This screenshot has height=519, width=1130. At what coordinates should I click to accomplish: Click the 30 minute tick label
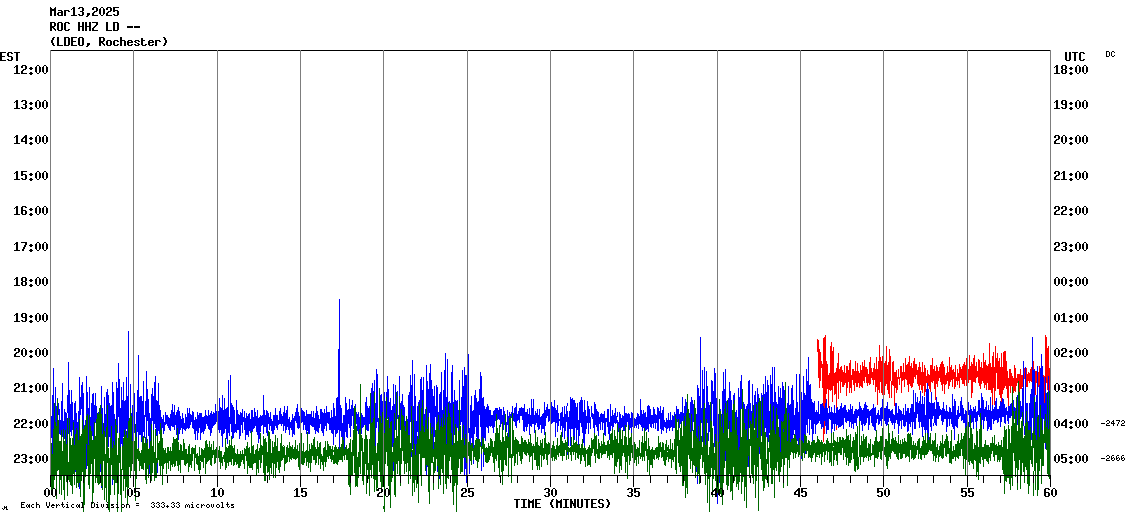click(x=550, y=493)
